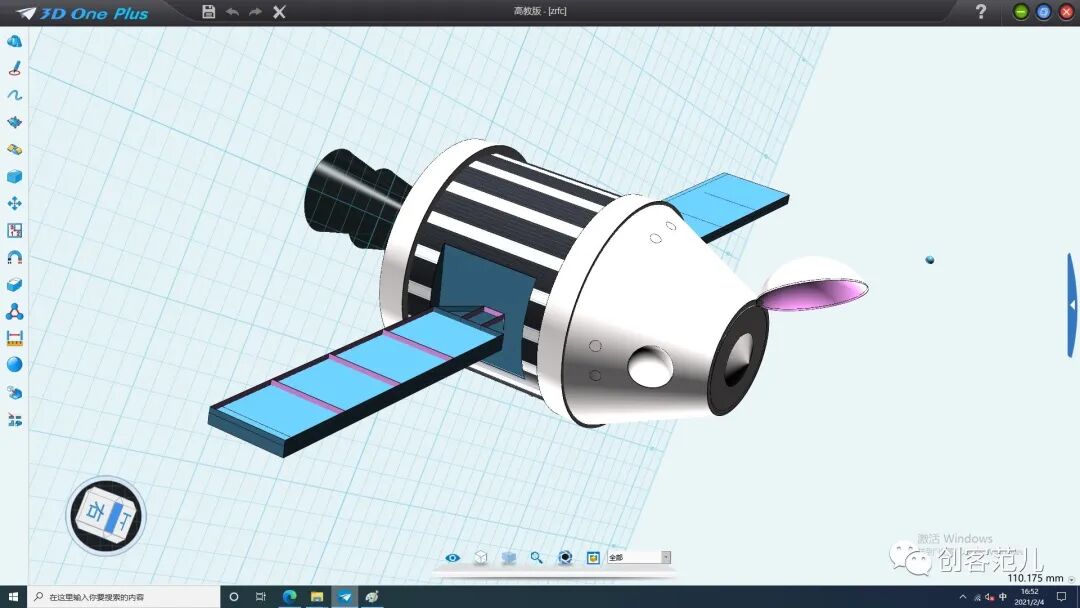The width and height of the screenshot is (1080, 608).
Task: Open the auto snap grid tool
Action: coord(14,230)
